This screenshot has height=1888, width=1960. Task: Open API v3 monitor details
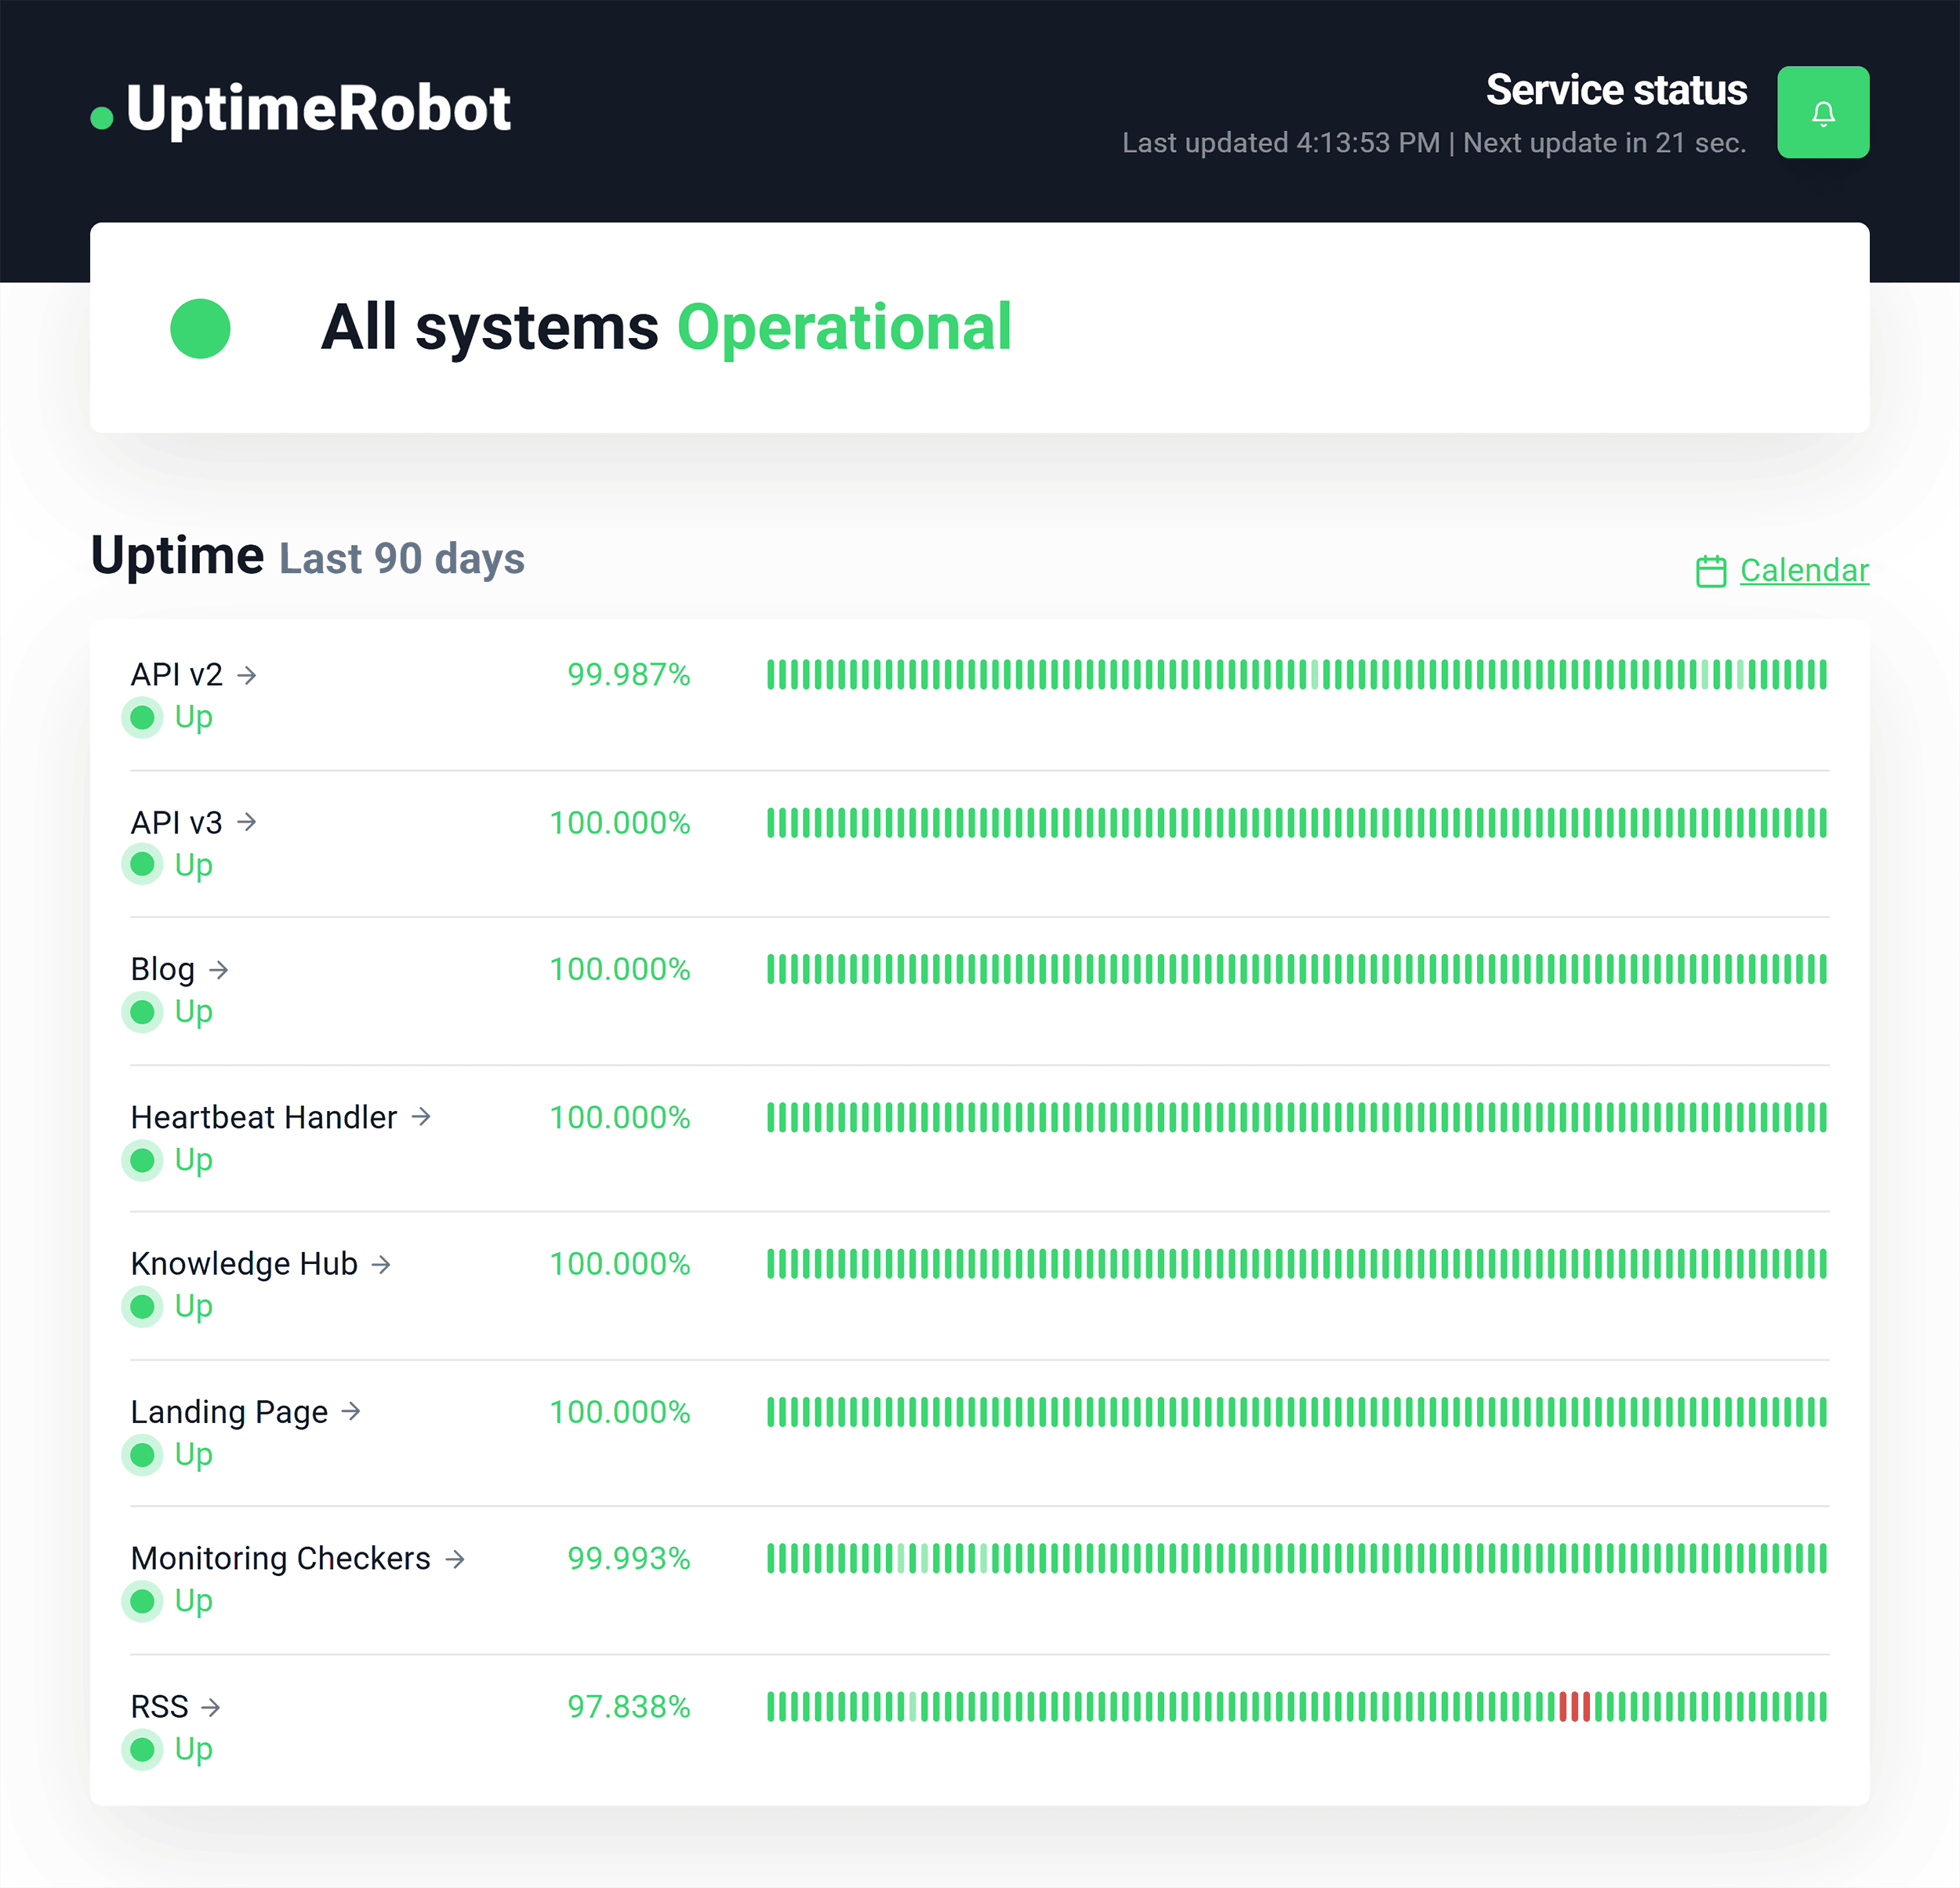click(x=177, y=822)
